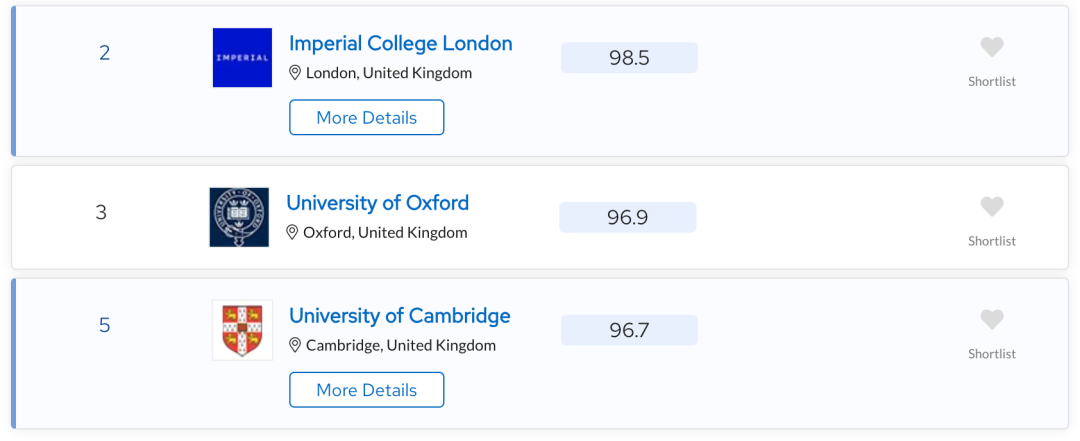The height and width of the screenshot is (441, 1080).
Task: Click rank number 2 on Imperial row
Action: click(105, 53)
